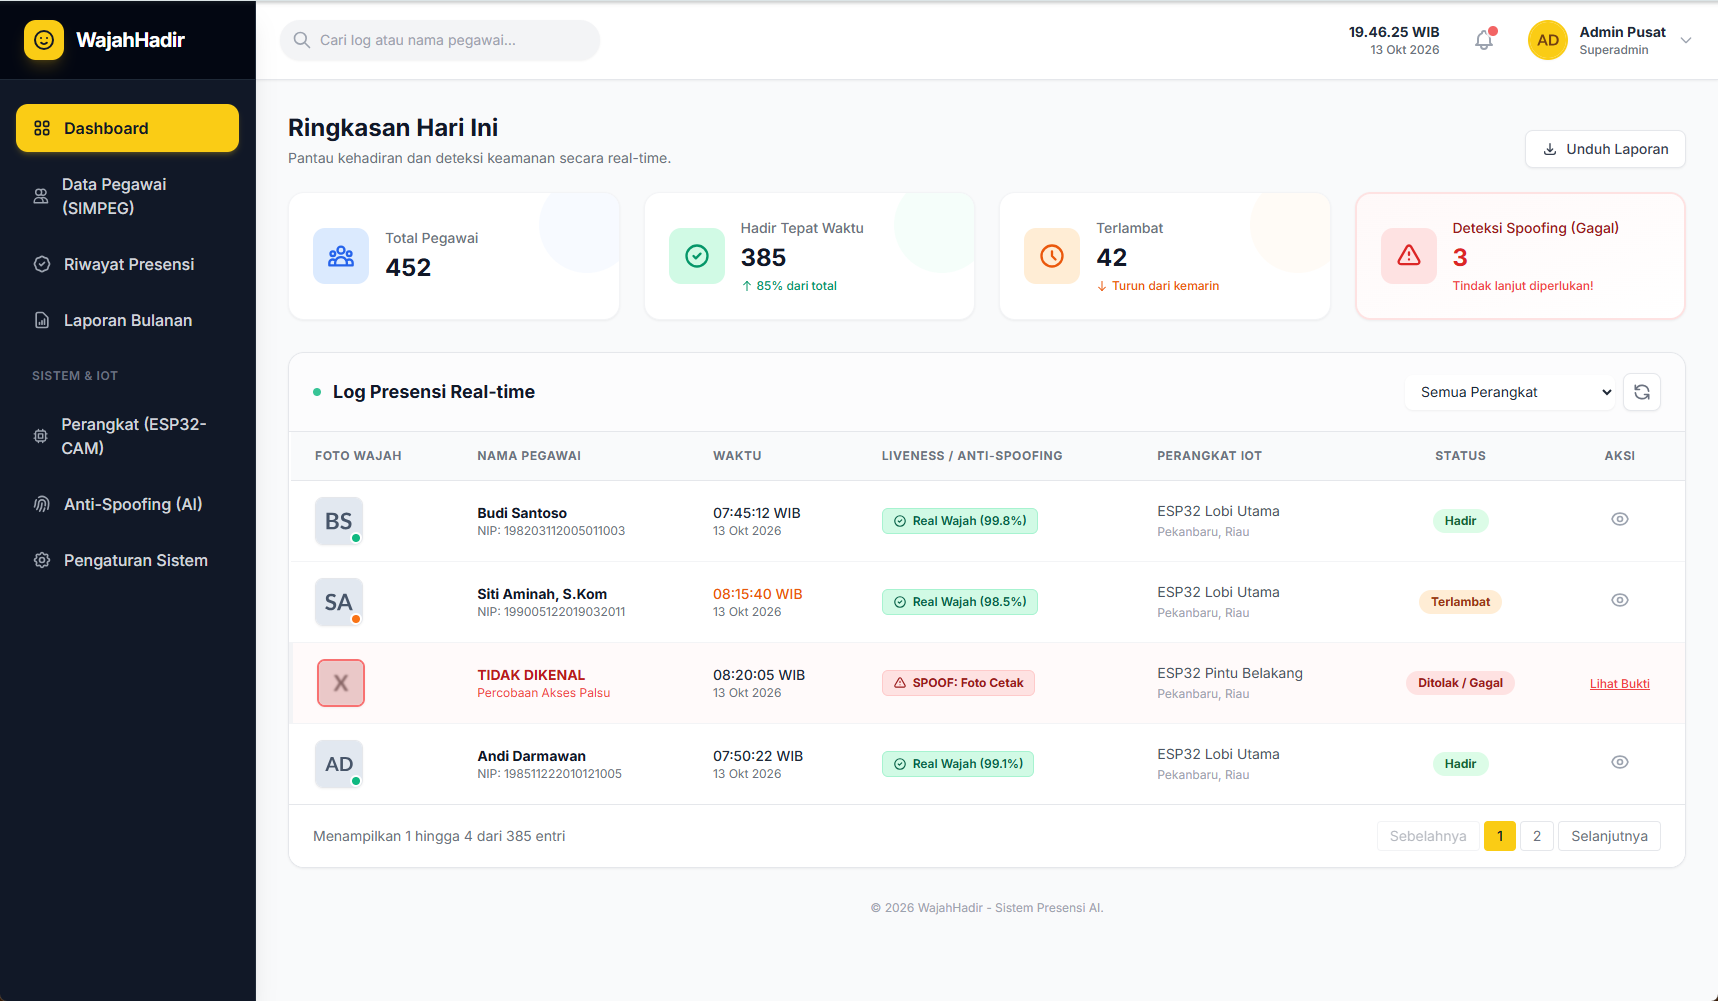
Task: Click the X avatar of the unrecognized entry
Action: (341, 683)
